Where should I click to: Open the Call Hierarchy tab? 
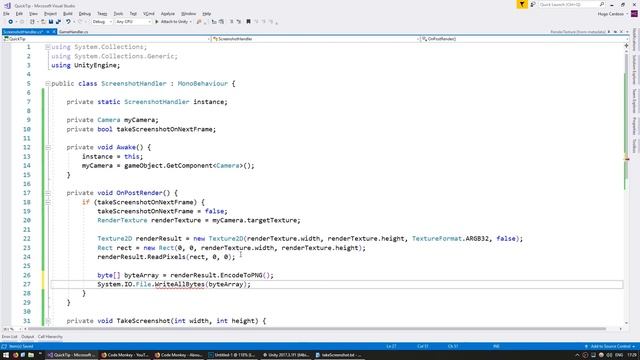tap(50, 337)
